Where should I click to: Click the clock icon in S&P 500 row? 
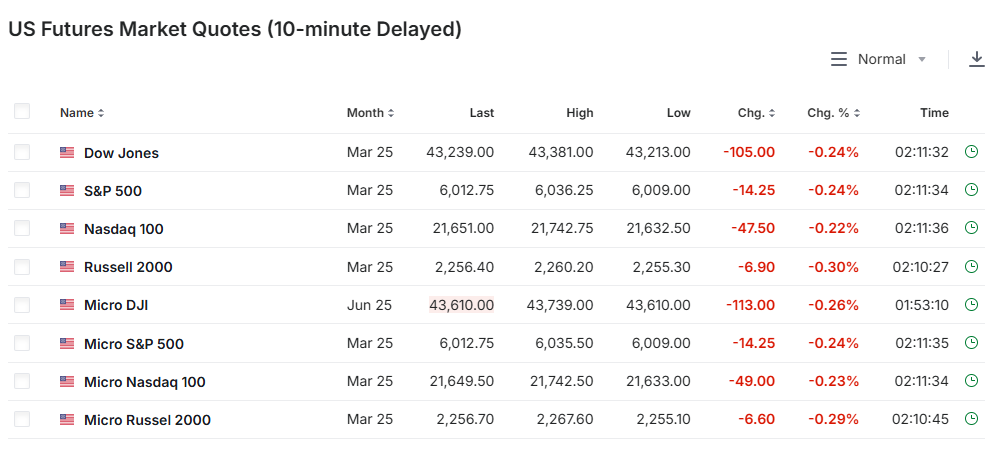971,190
